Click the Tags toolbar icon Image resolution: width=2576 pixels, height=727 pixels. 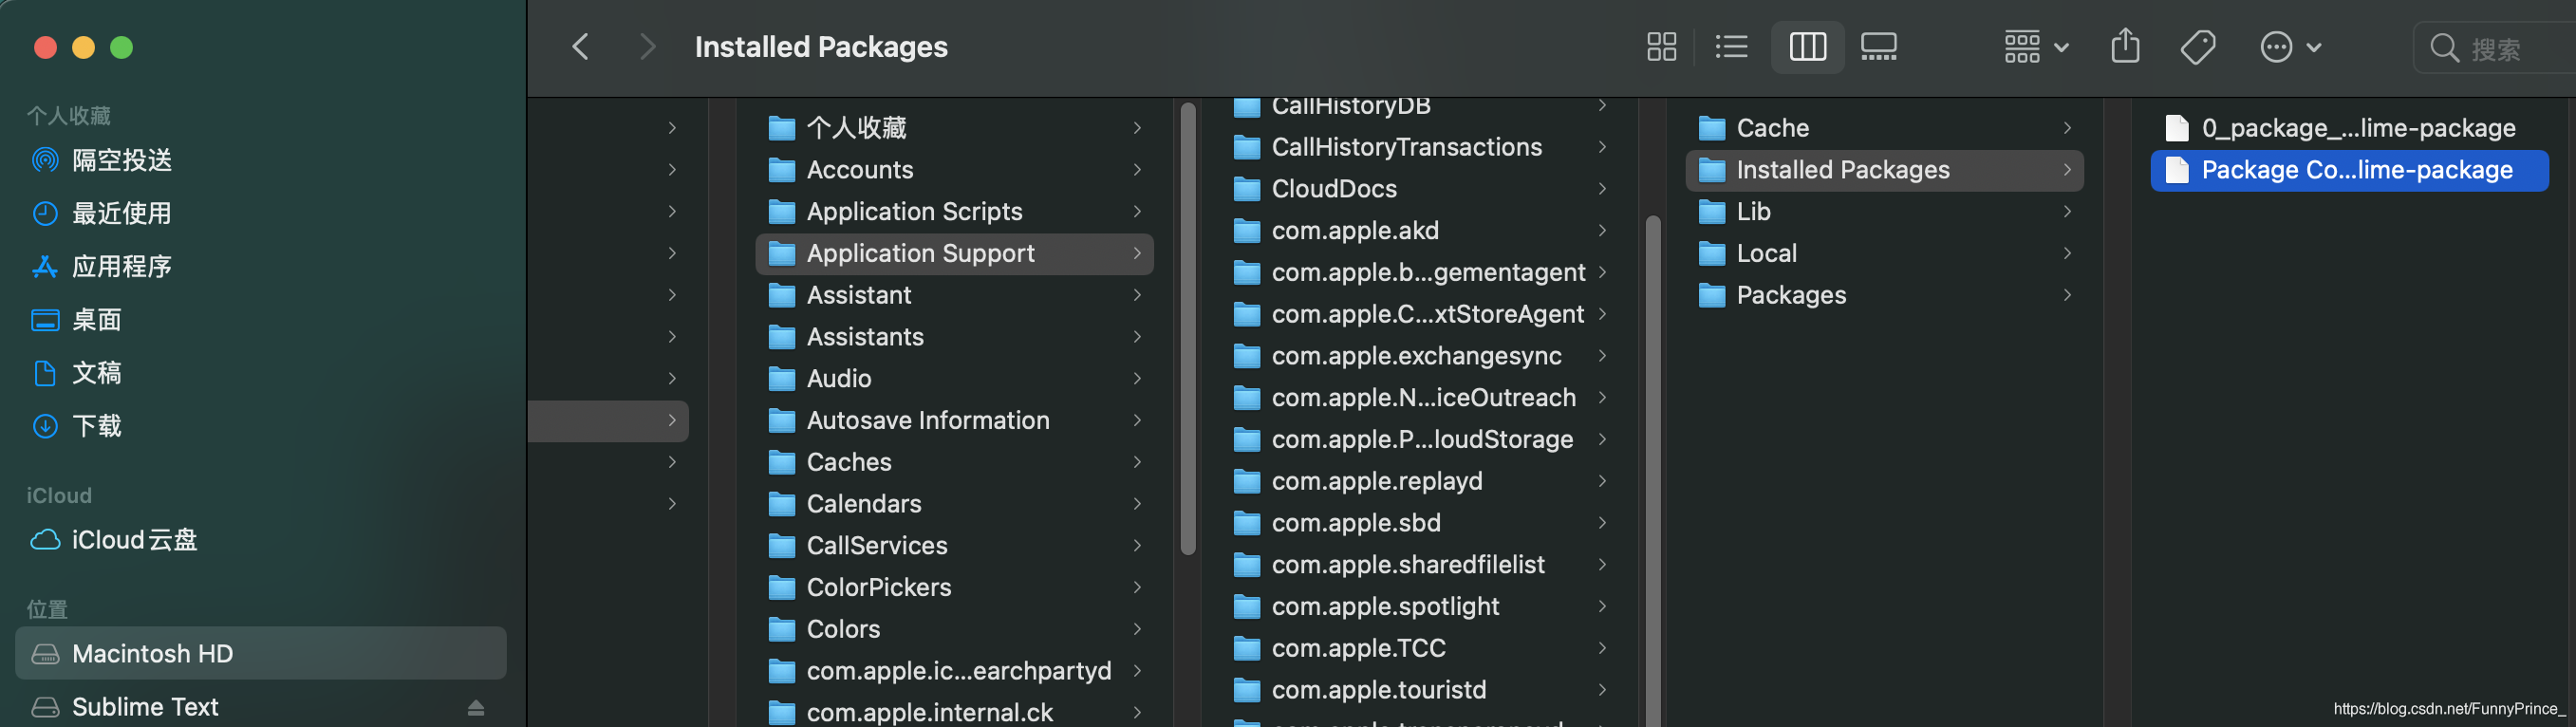coord(2197,47)
